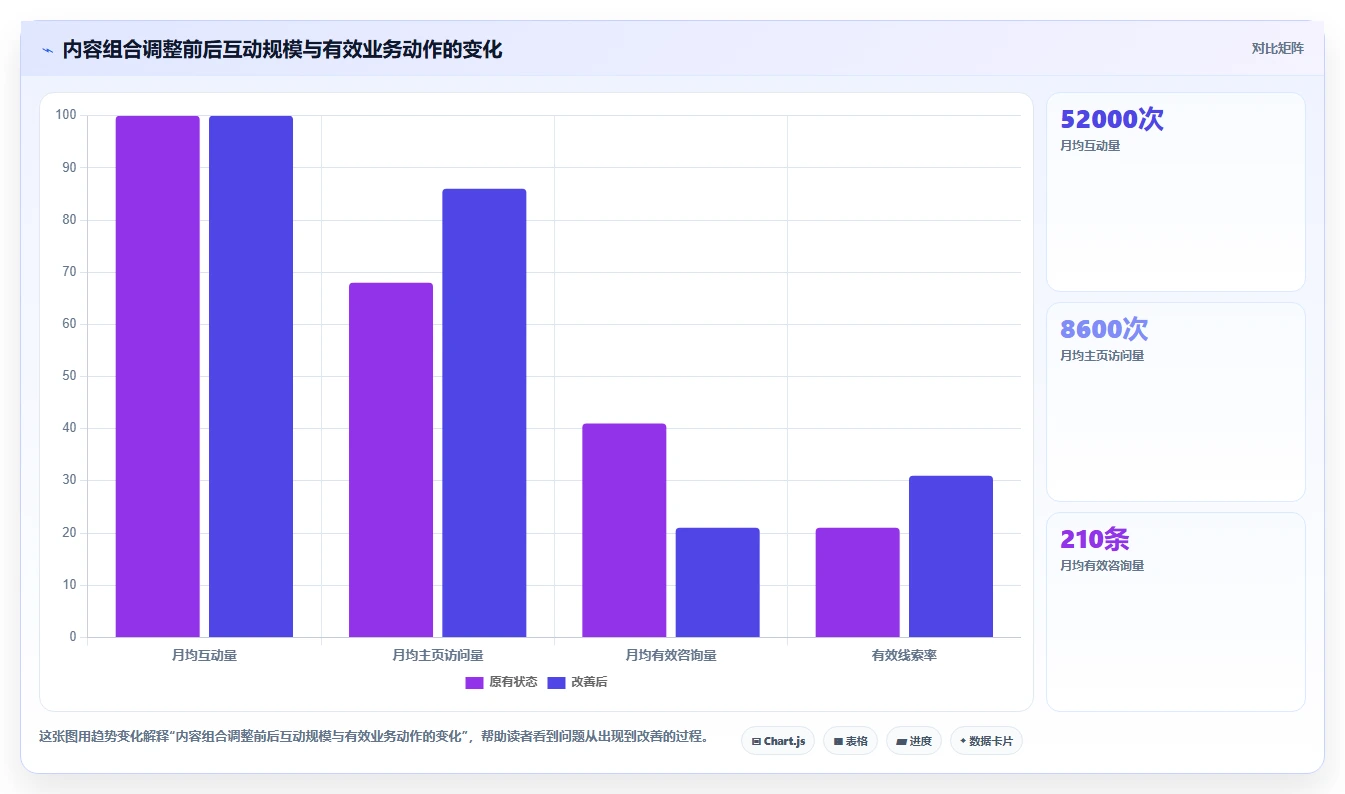
Task: Click the purple 原有状态 bar for 月均互动量
Action: coord(157,376)
